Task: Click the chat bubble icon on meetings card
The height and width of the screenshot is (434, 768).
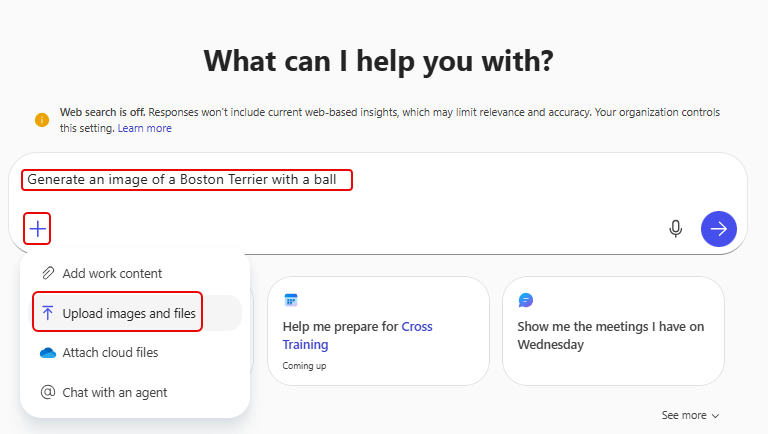Action: (x=525, y=300)
